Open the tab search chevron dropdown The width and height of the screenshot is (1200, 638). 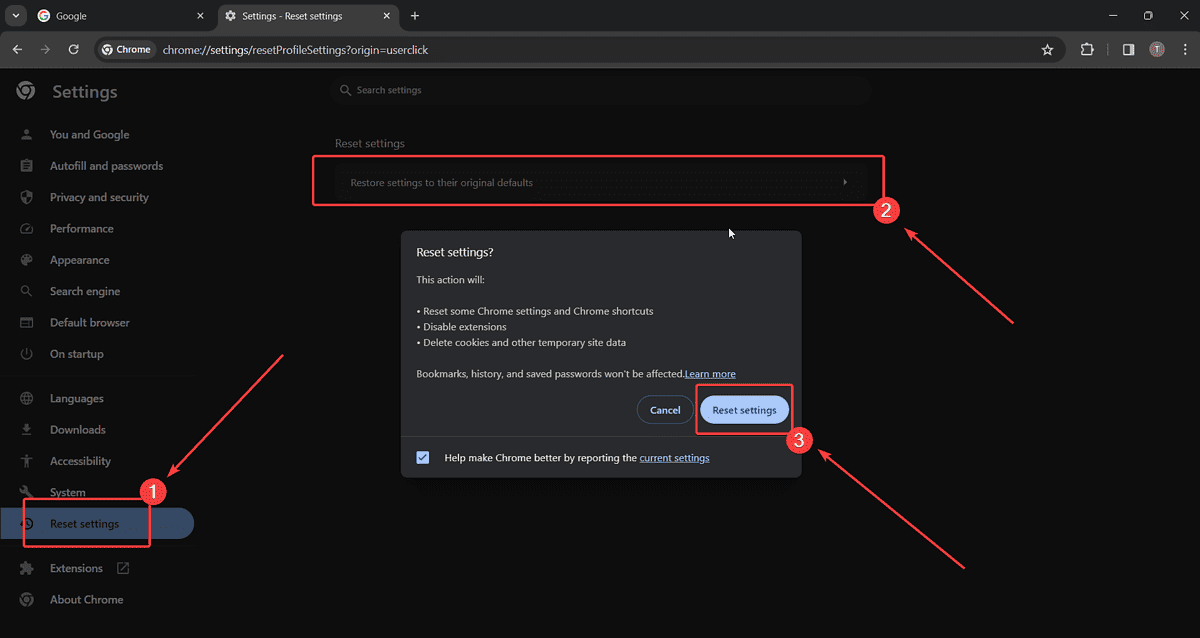[x=14, y=16]
